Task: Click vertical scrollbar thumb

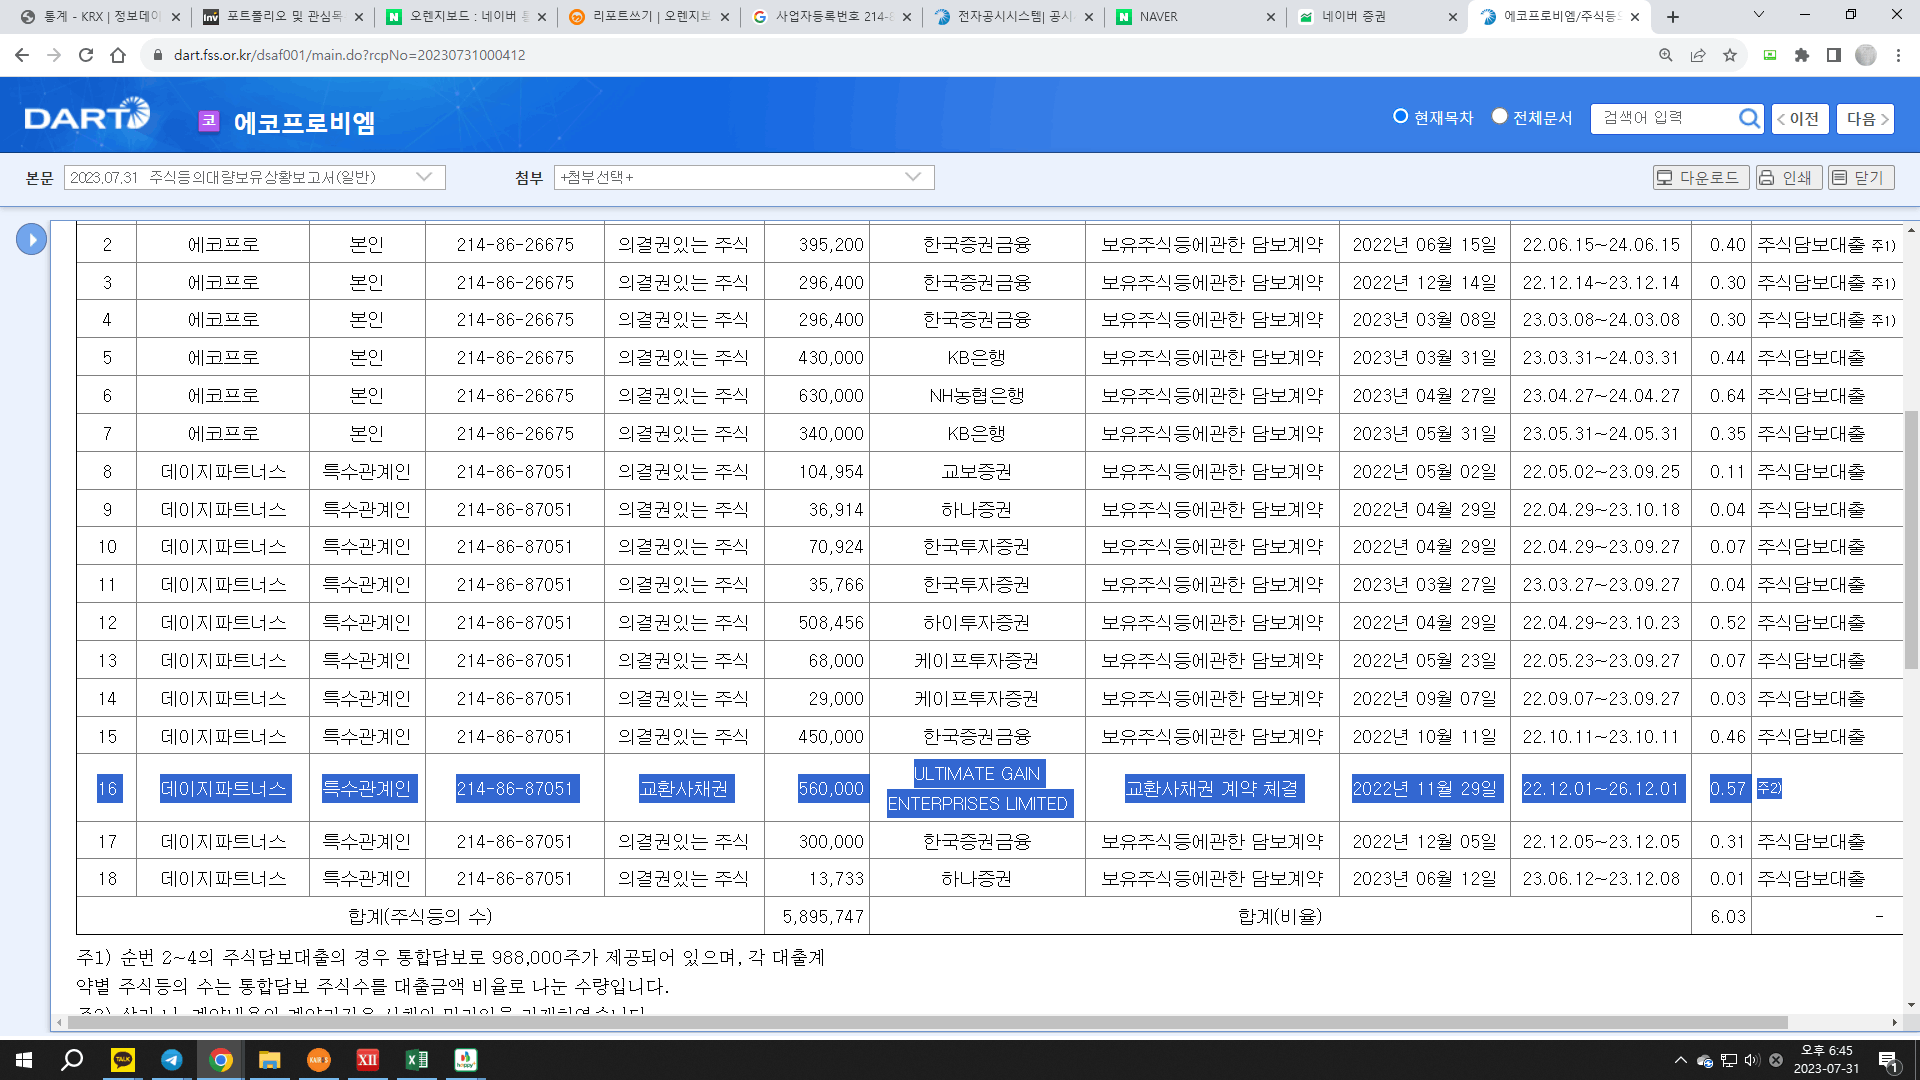Action: pos(1911,540)
